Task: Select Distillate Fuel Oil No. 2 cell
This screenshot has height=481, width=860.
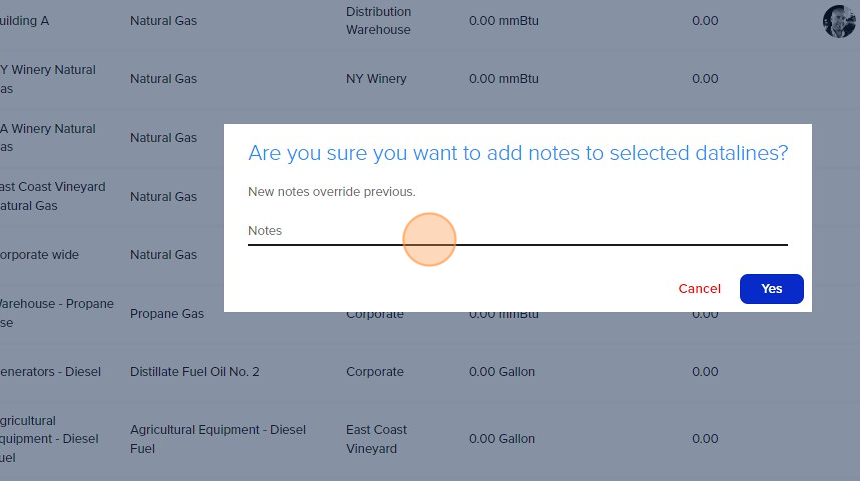Action: [x=195, y=371]
